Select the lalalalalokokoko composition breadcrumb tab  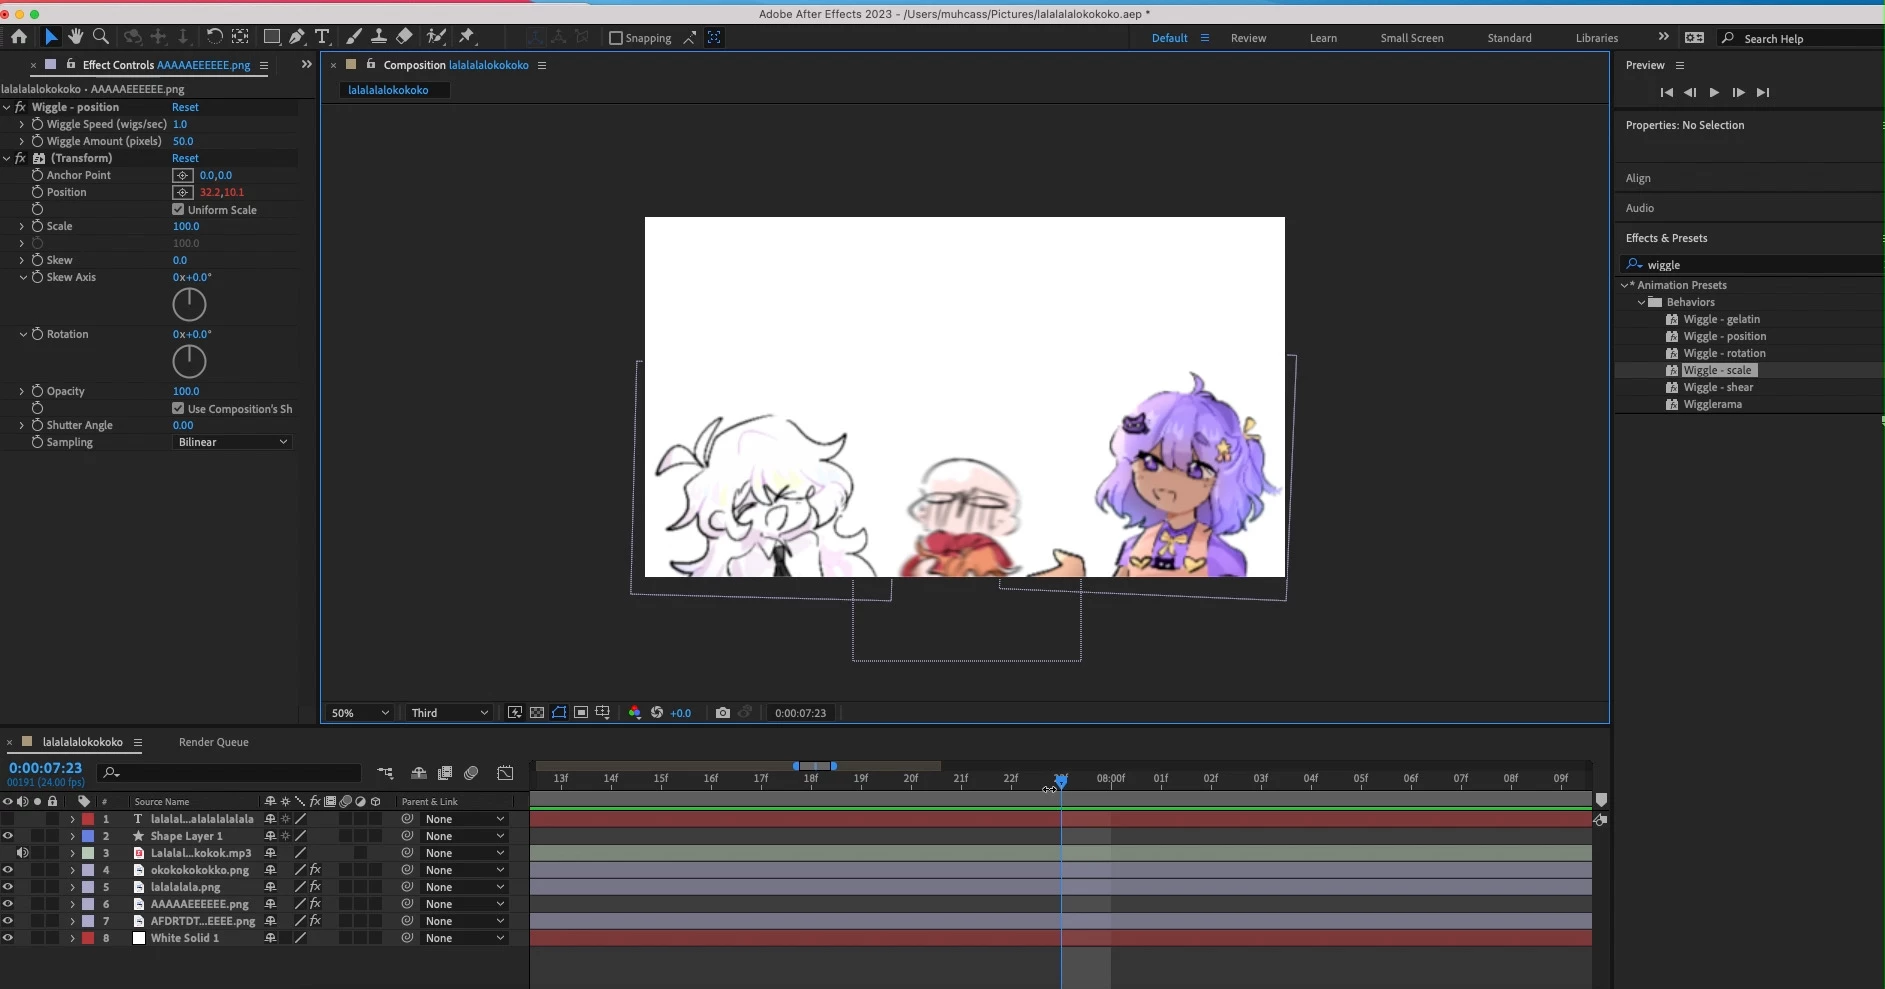(394, 90)
